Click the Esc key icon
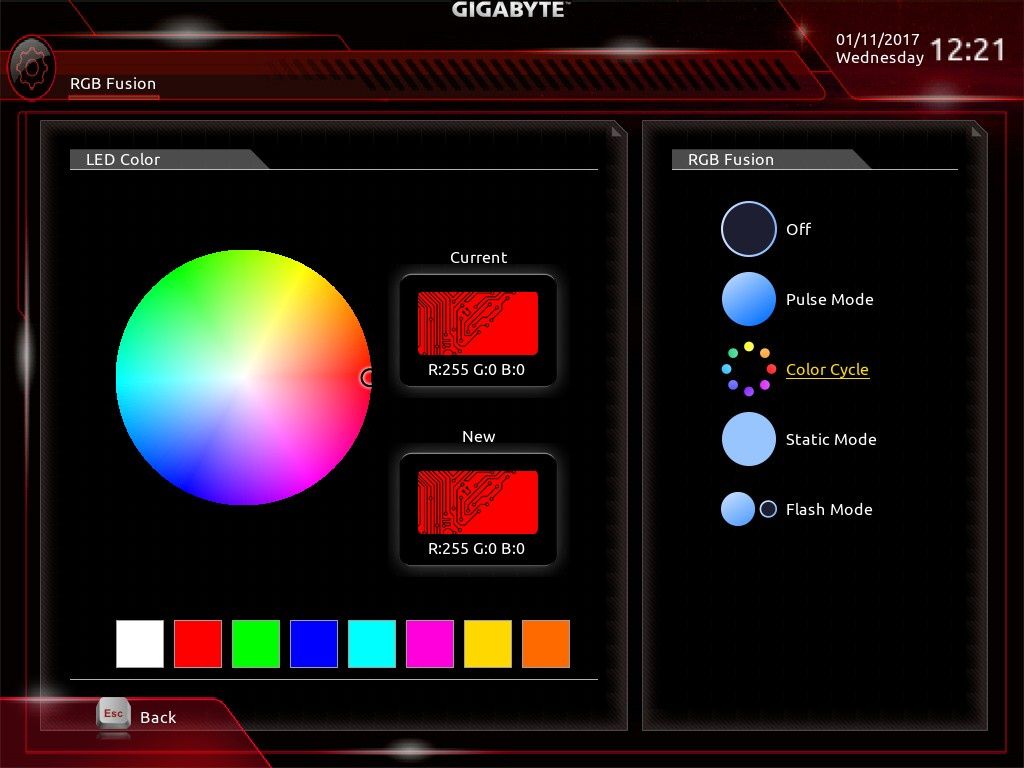1024x768 pixels. click(x=113, y=714)
